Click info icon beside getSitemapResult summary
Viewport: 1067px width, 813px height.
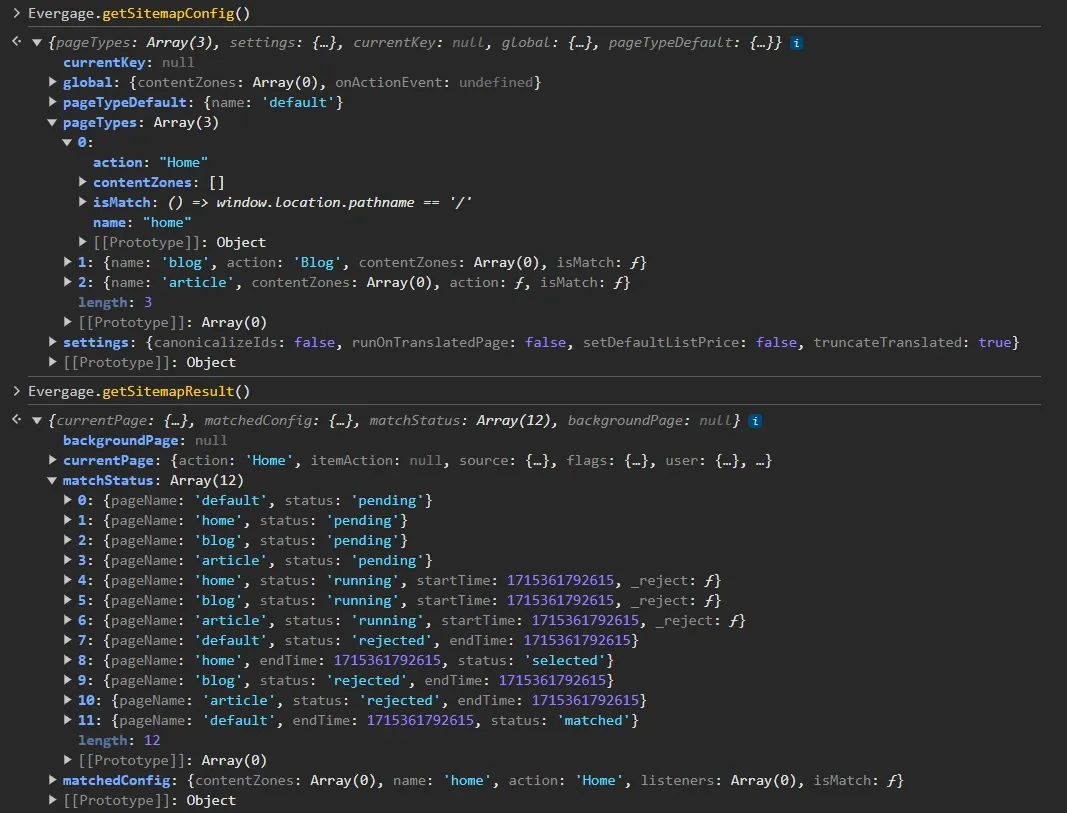pos(755,421)
